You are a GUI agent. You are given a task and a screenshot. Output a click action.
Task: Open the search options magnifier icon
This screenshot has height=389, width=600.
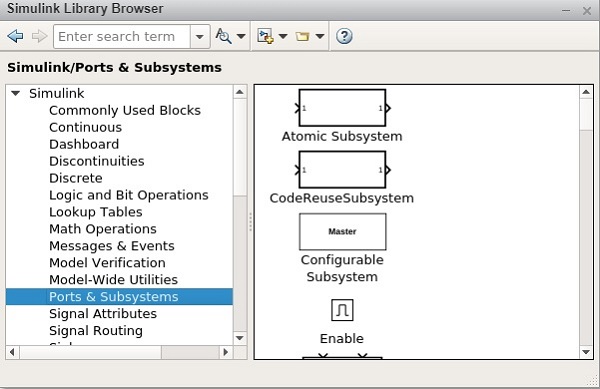(x=223, y=36)
